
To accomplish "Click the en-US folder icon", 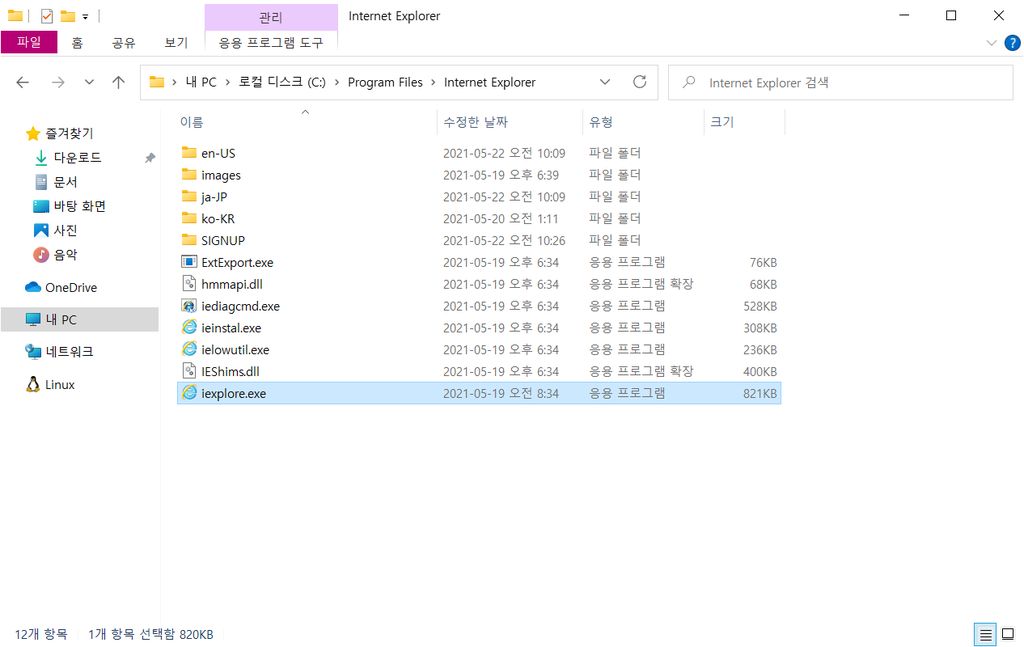I will [x=189, y=153].
